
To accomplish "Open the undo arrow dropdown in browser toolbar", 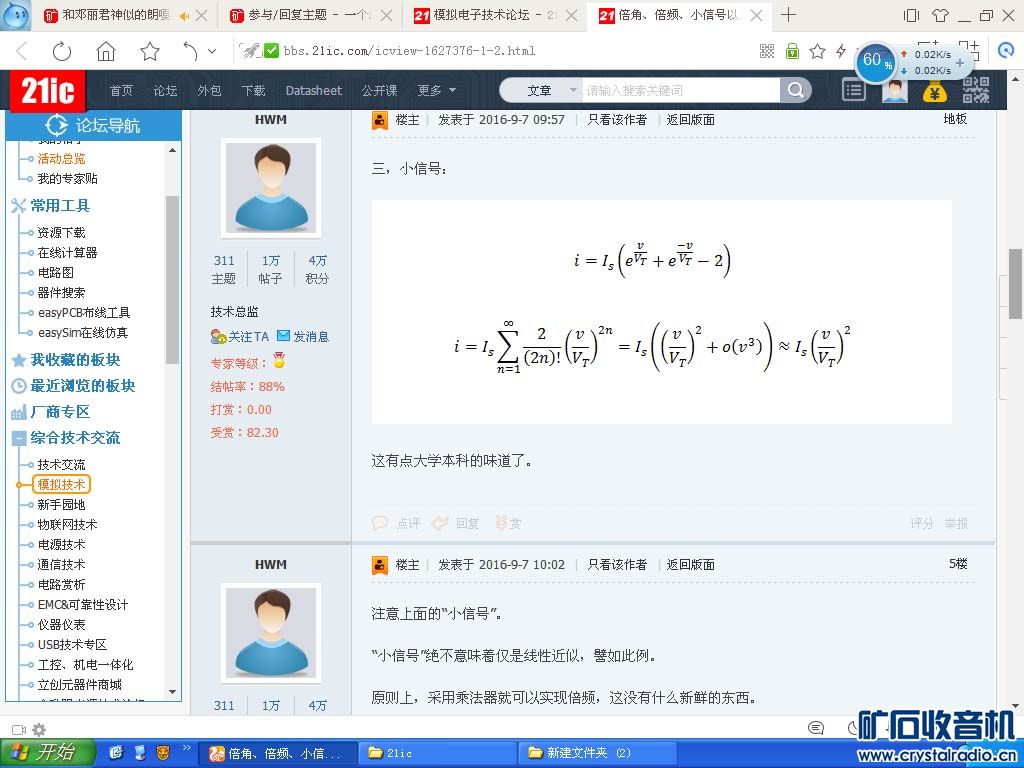I will pos(212,52).
